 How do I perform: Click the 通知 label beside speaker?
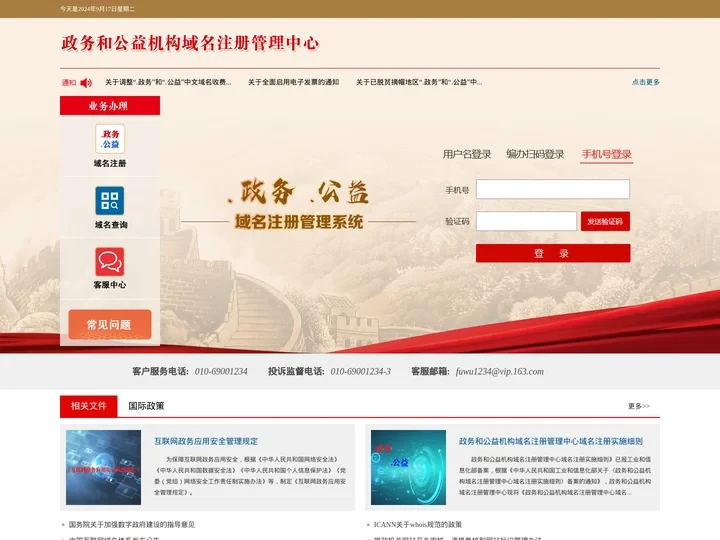point(69,83)
